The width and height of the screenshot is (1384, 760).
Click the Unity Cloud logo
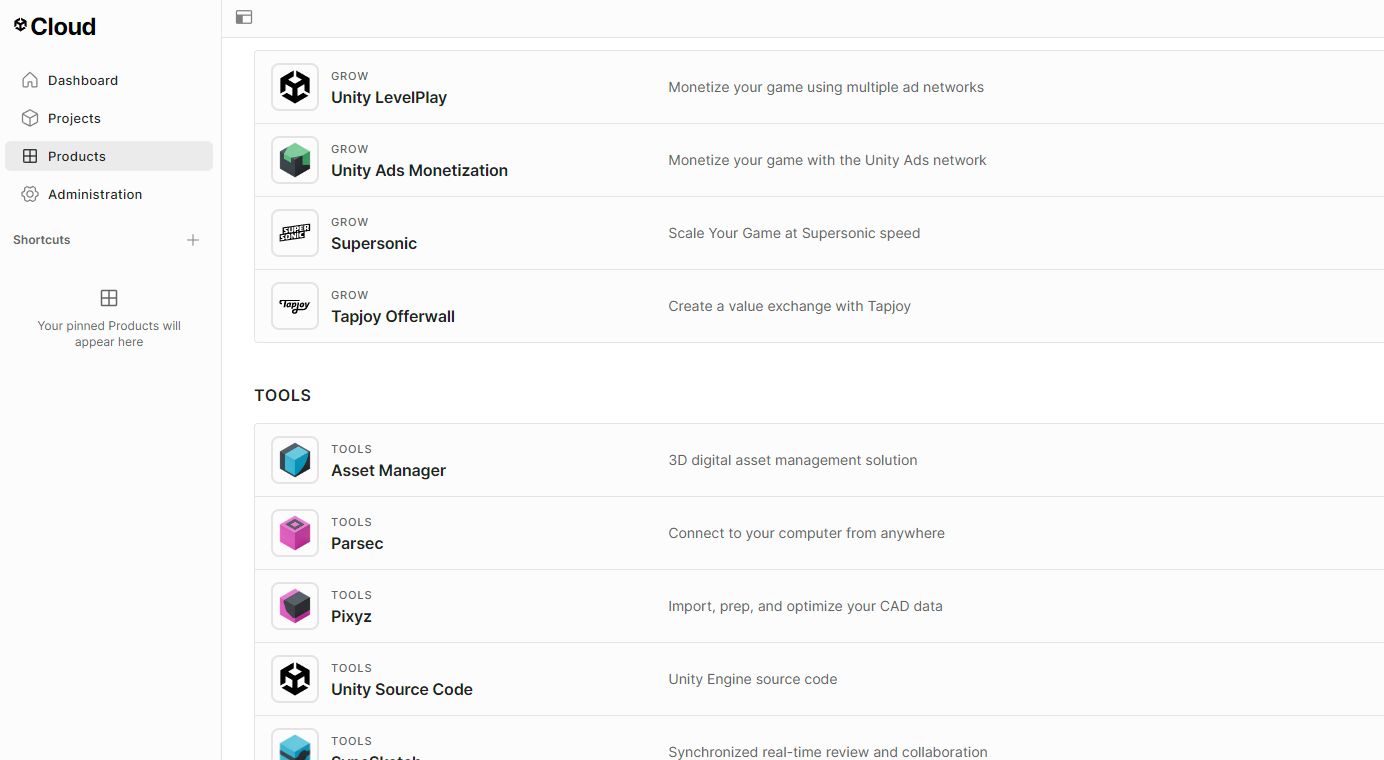click(x=55, y=27)
